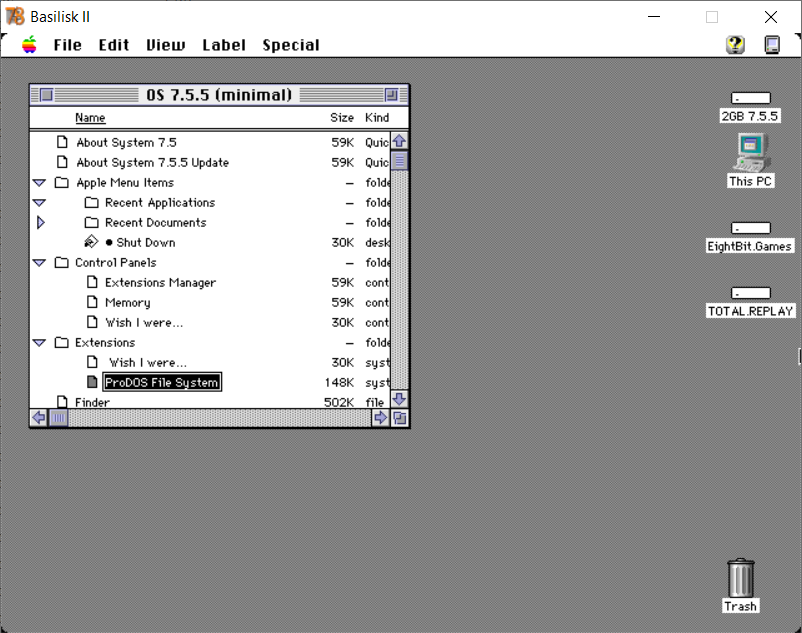Select About System 7.5.5 Update file name
The image size is (802, 633).
(152, 163)
